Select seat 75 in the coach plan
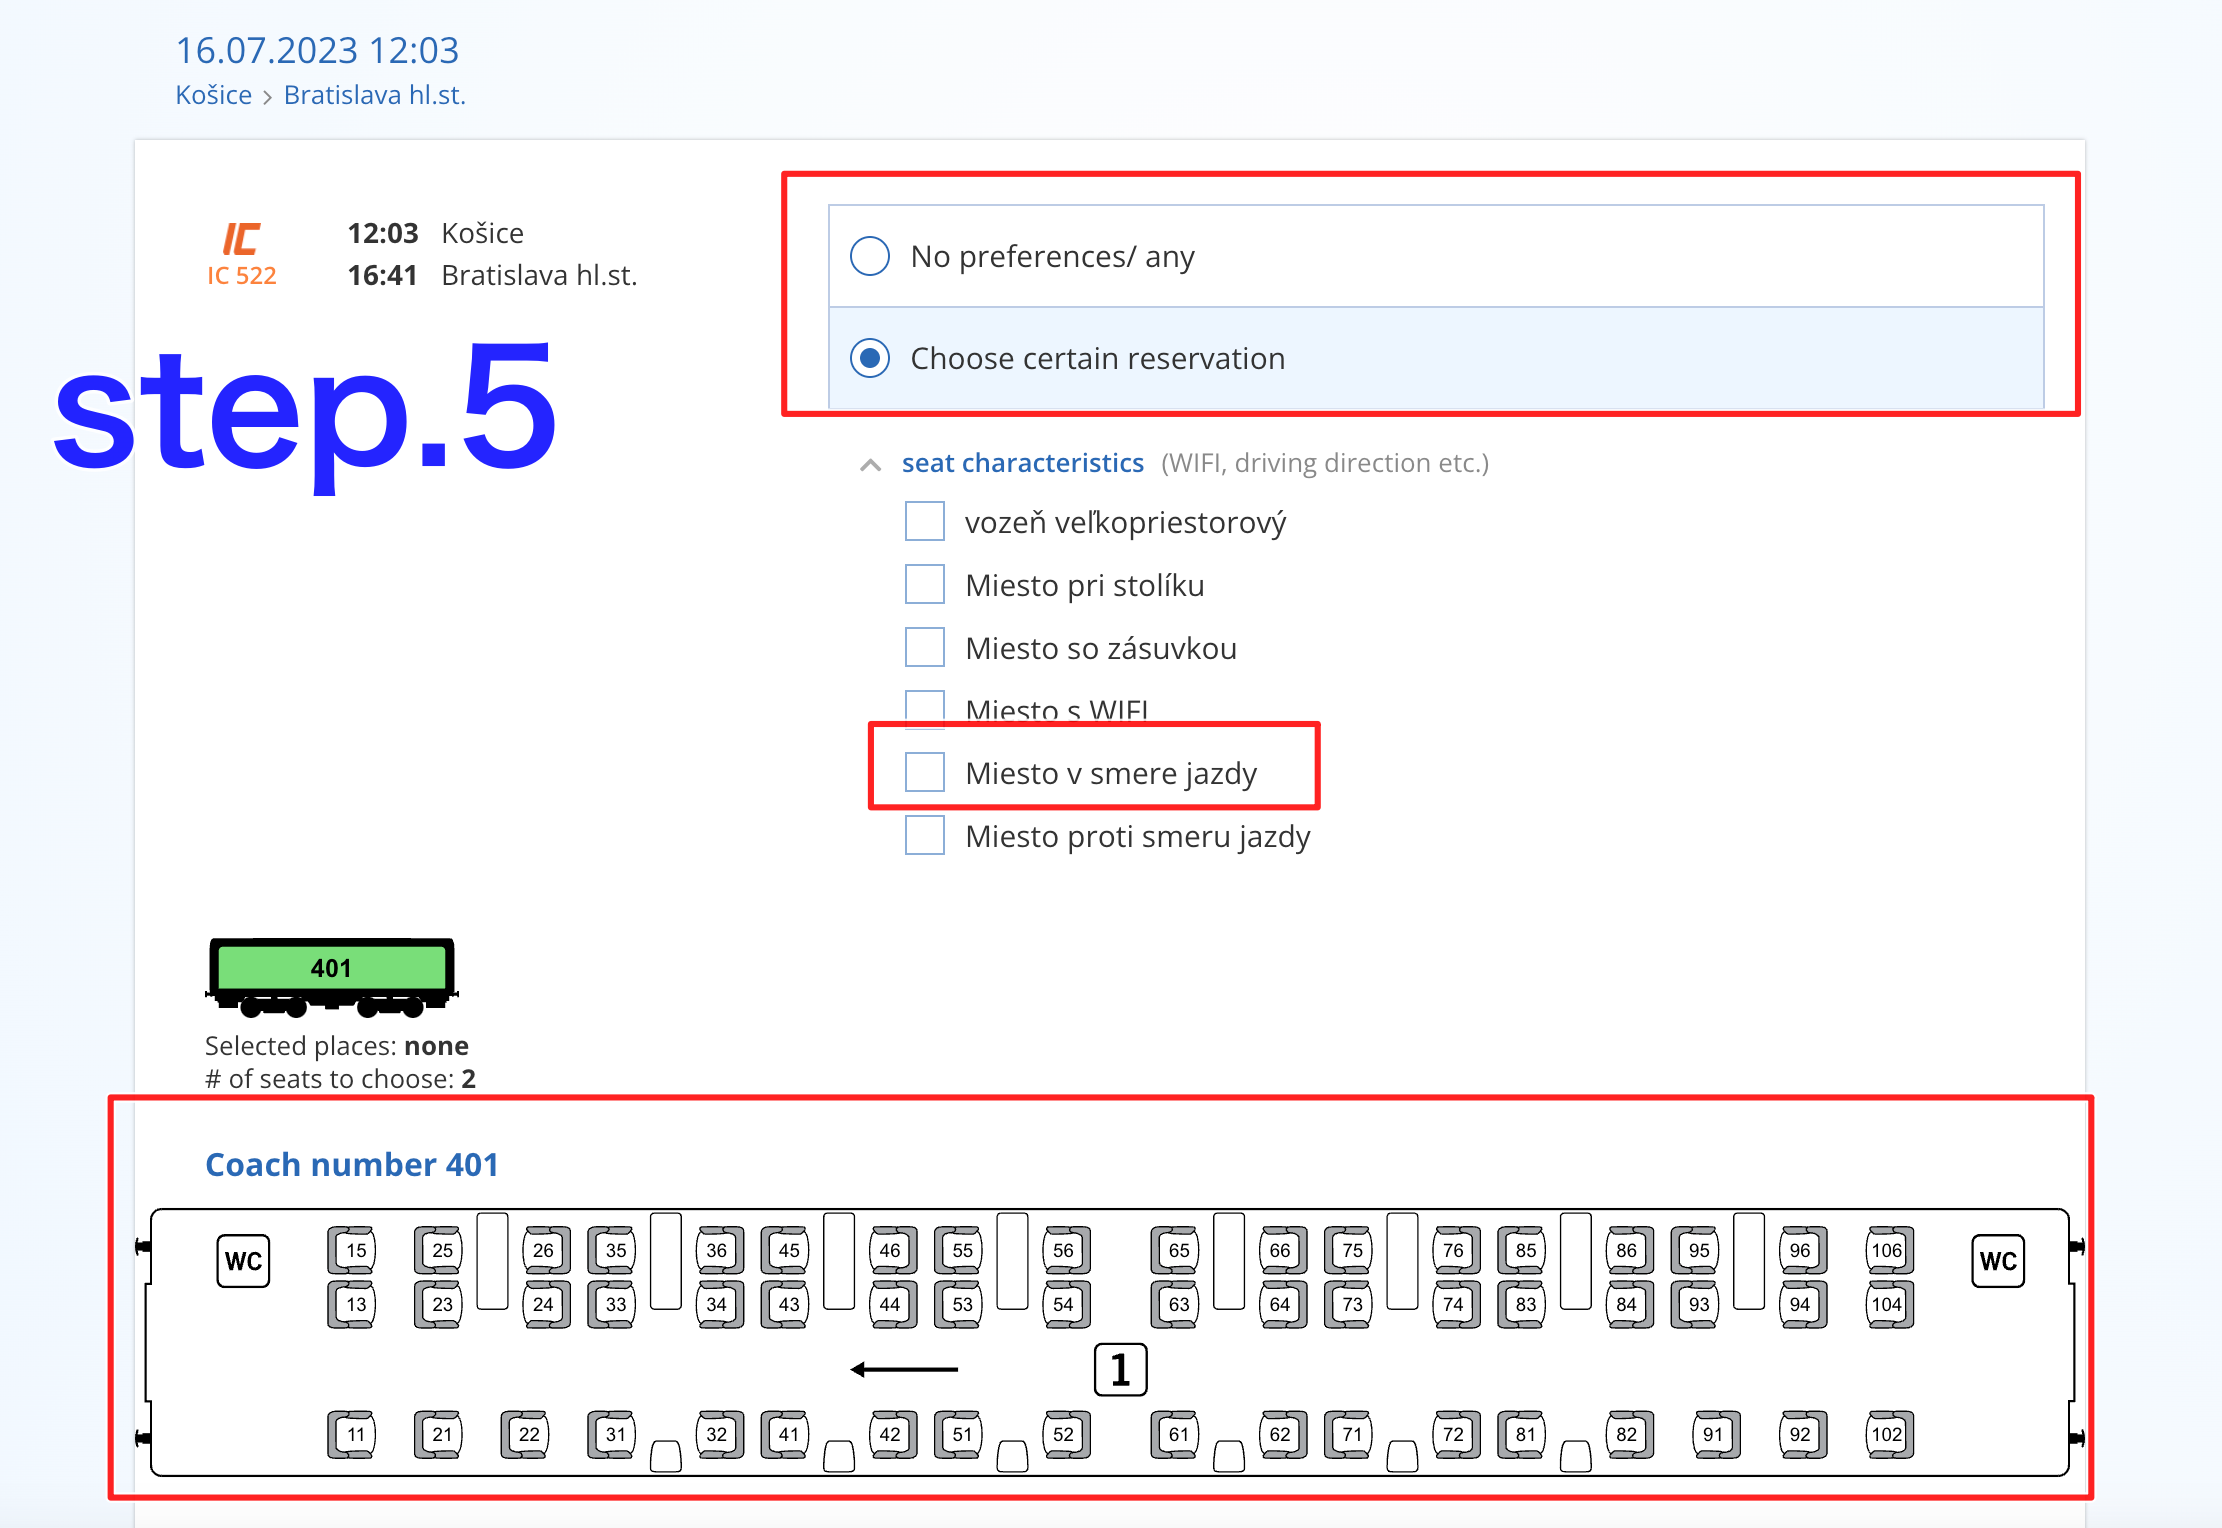This screenshot has width=2222, height=1528. 1349,1250
